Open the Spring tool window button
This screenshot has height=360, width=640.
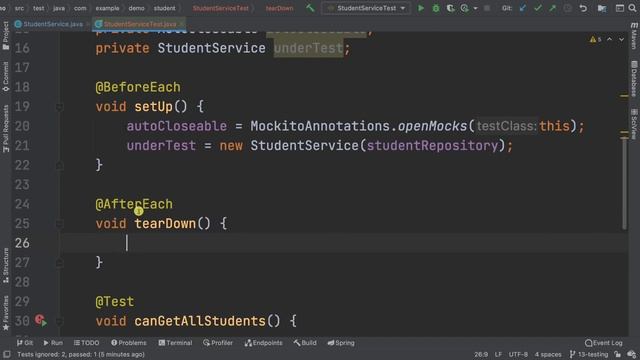point(341,343)
